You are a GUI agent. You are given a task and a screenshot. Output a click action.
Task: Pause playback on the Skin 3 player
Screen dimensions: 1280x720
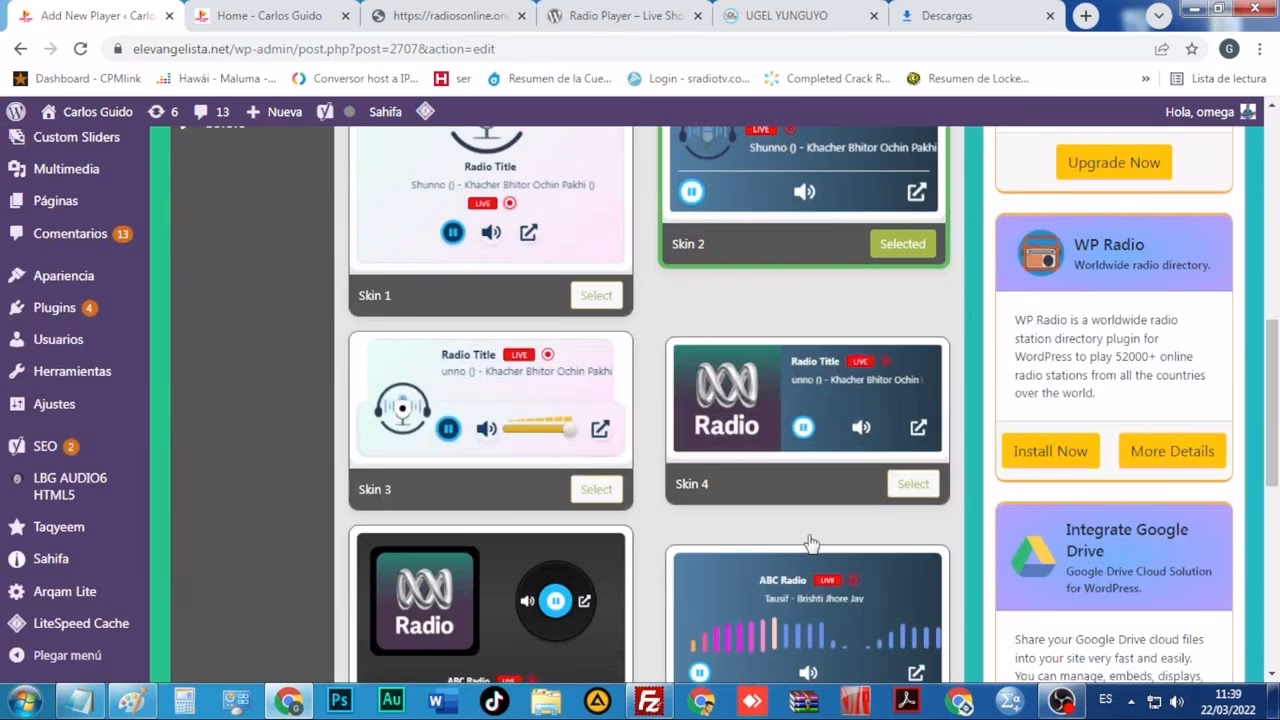(x=448, y=428)
